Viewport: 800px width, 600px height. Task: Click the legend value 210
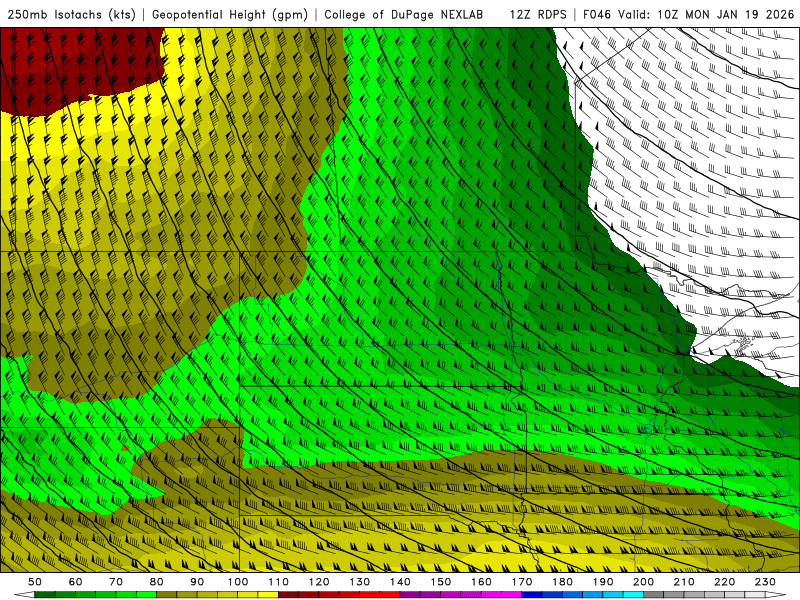(x=684, y=582)
